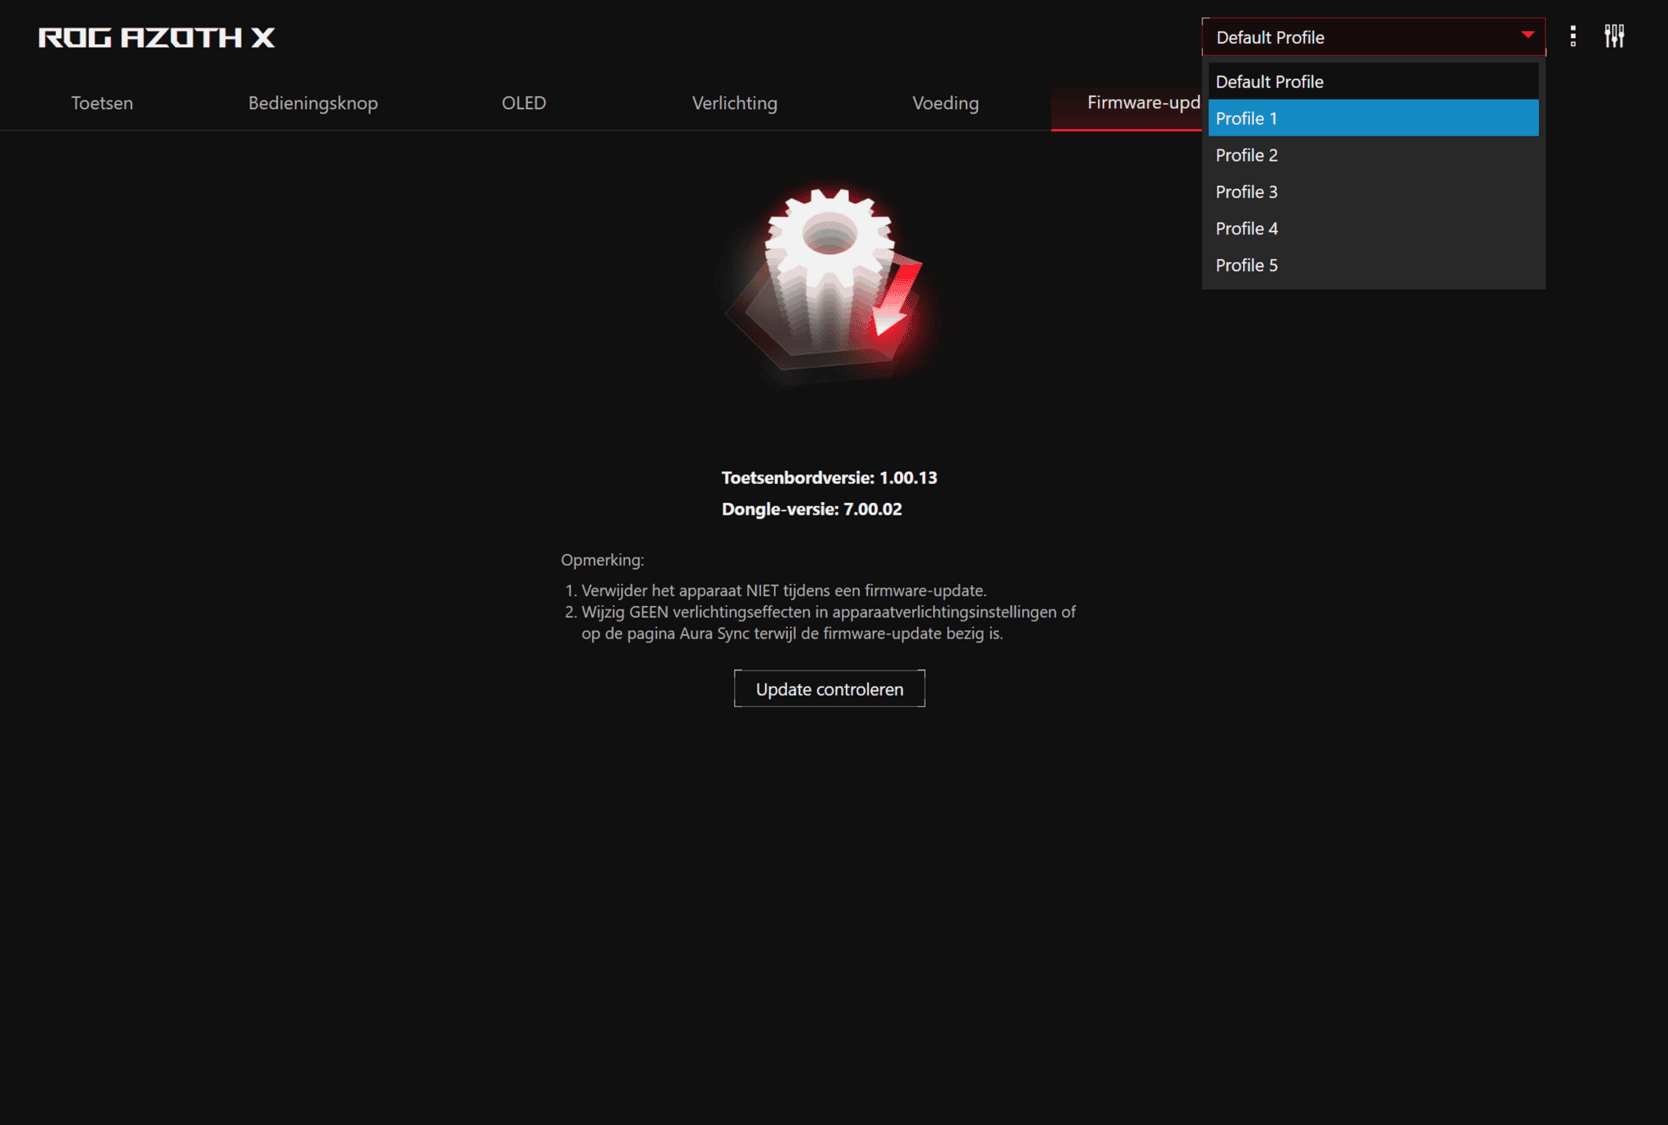Viewport: 1668px width, 1125px height.
Task: Open the Toetsen tab
Action: tap(102, 103)
